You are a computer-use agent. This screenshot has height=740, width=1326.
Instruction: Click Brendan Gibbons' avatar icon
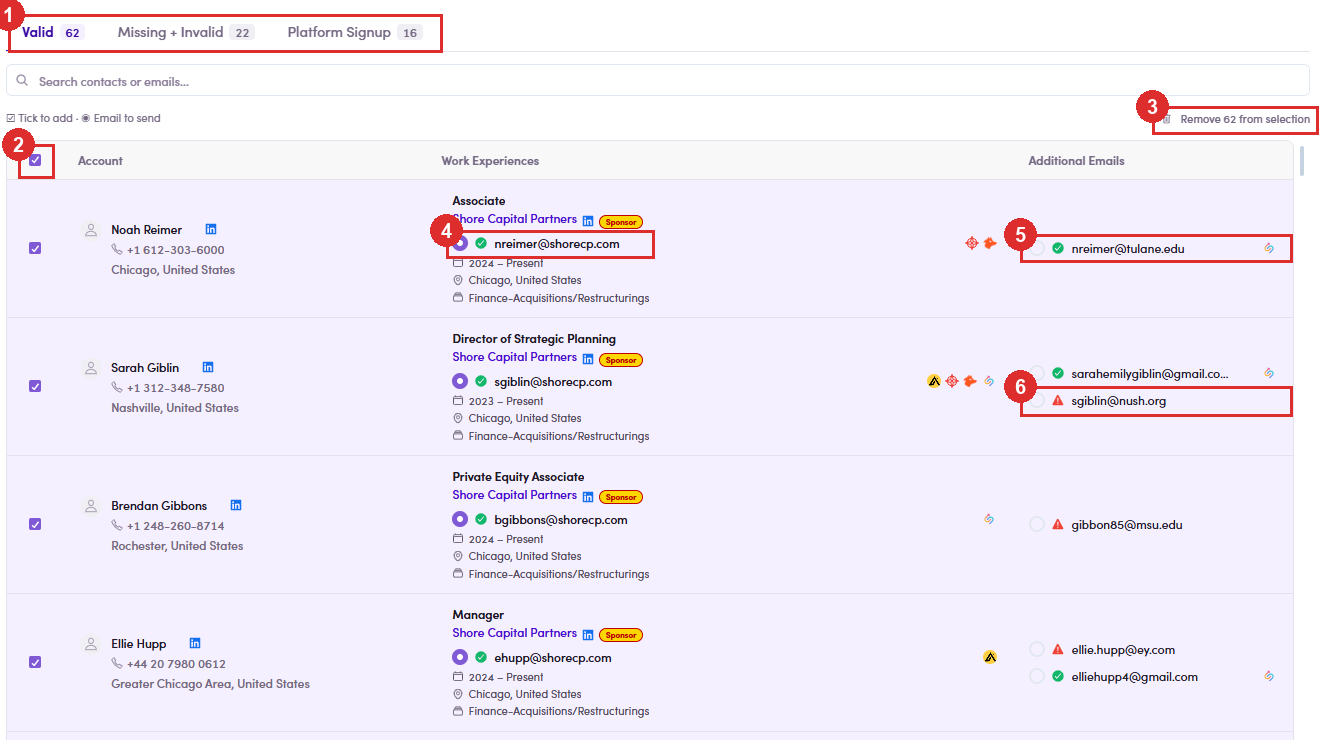[91, 506]
